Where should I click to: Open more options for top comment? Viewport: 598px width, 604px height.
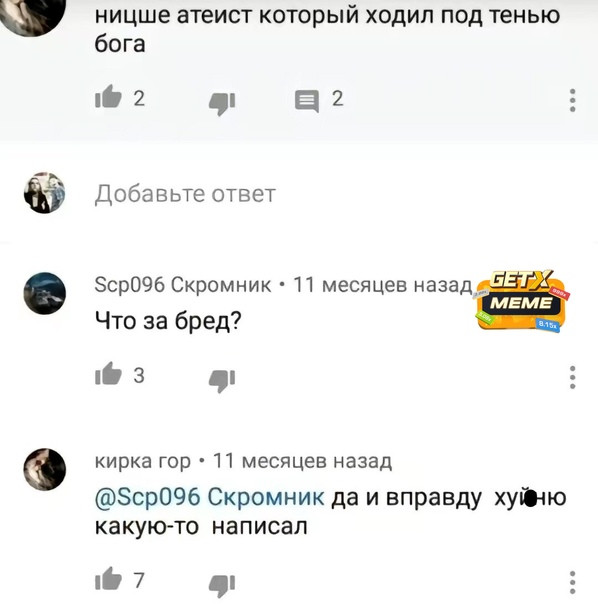[x=573, y=101]
